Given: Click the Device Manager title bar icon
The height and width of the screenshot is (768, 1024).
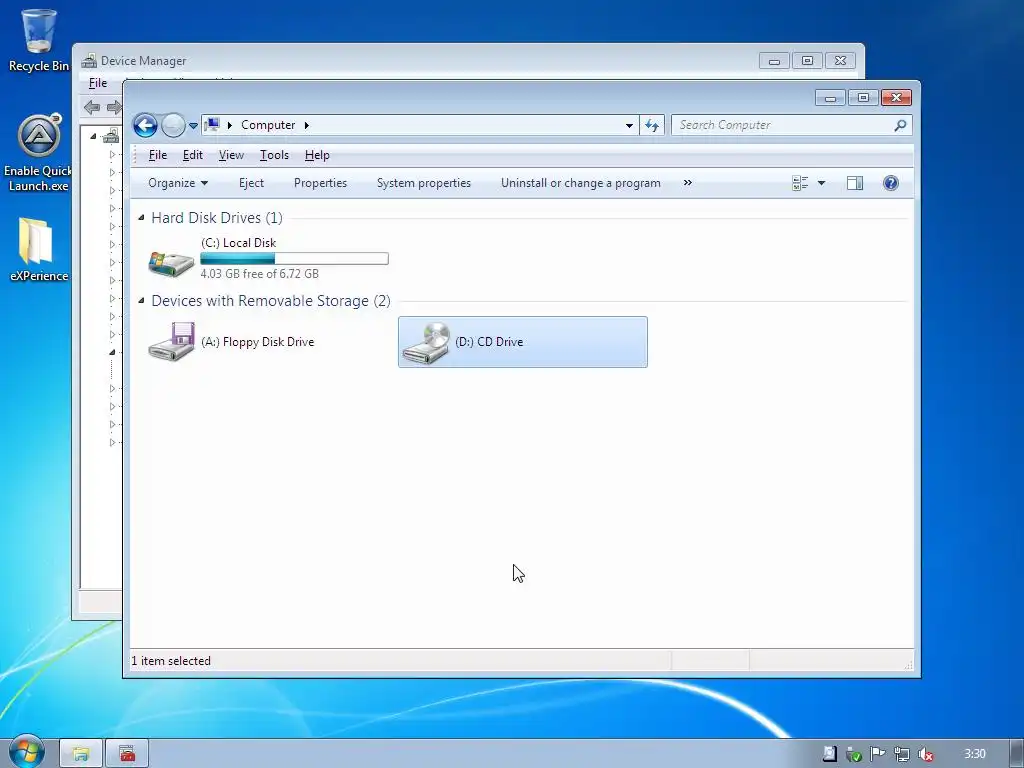Looking at the screenshot, I should (89, 61).
